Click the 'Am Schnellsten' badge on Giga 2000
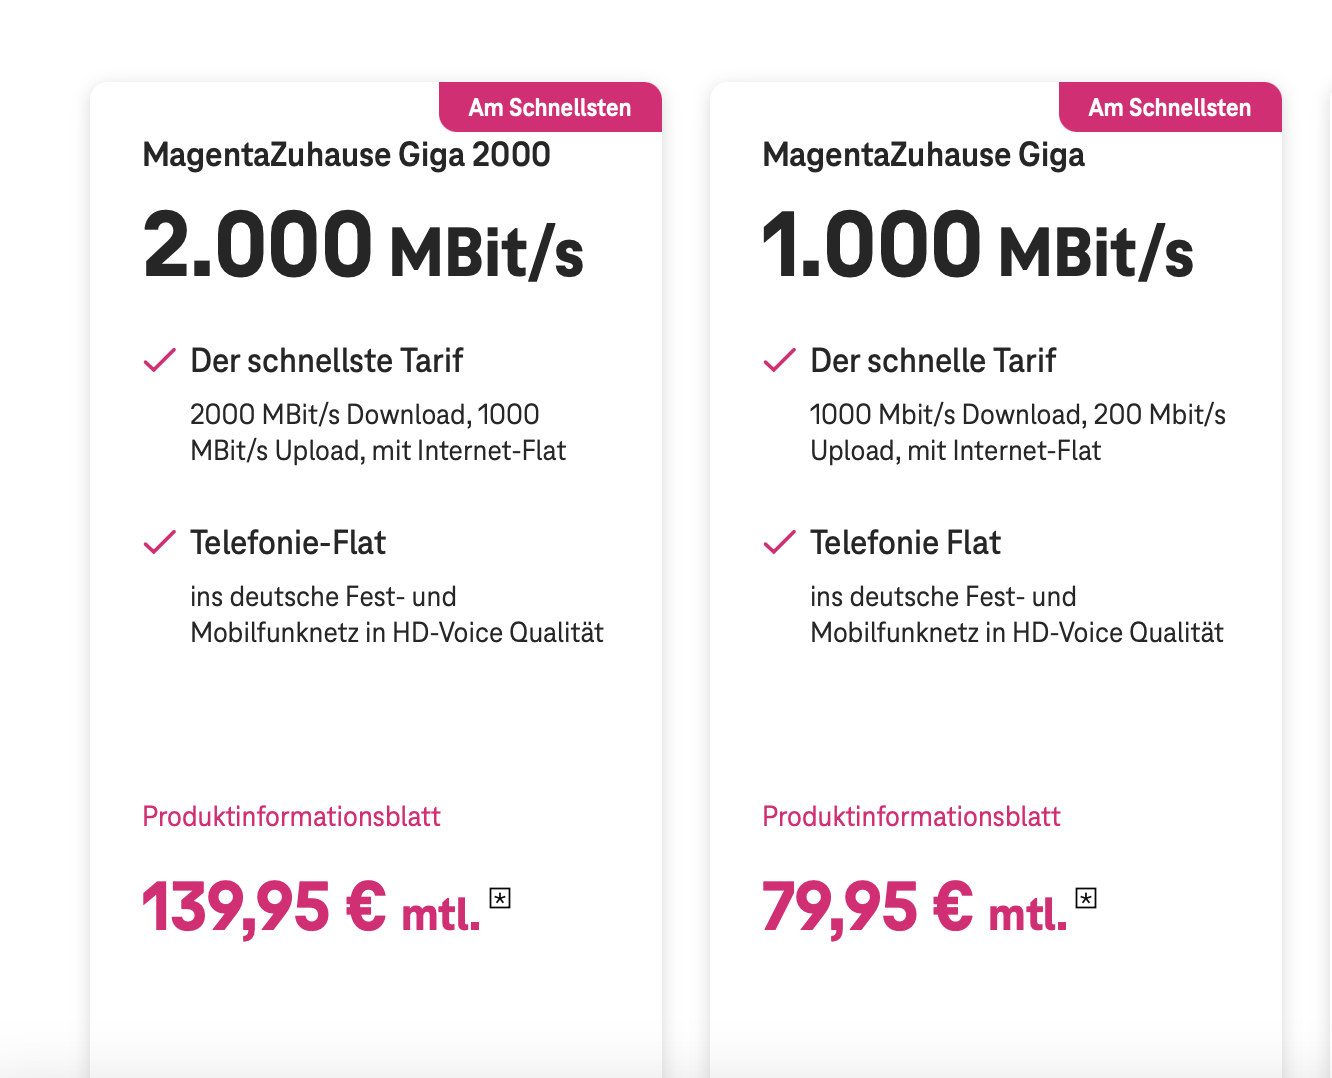The image size is (1332, 1078). (x=550, y=107)
